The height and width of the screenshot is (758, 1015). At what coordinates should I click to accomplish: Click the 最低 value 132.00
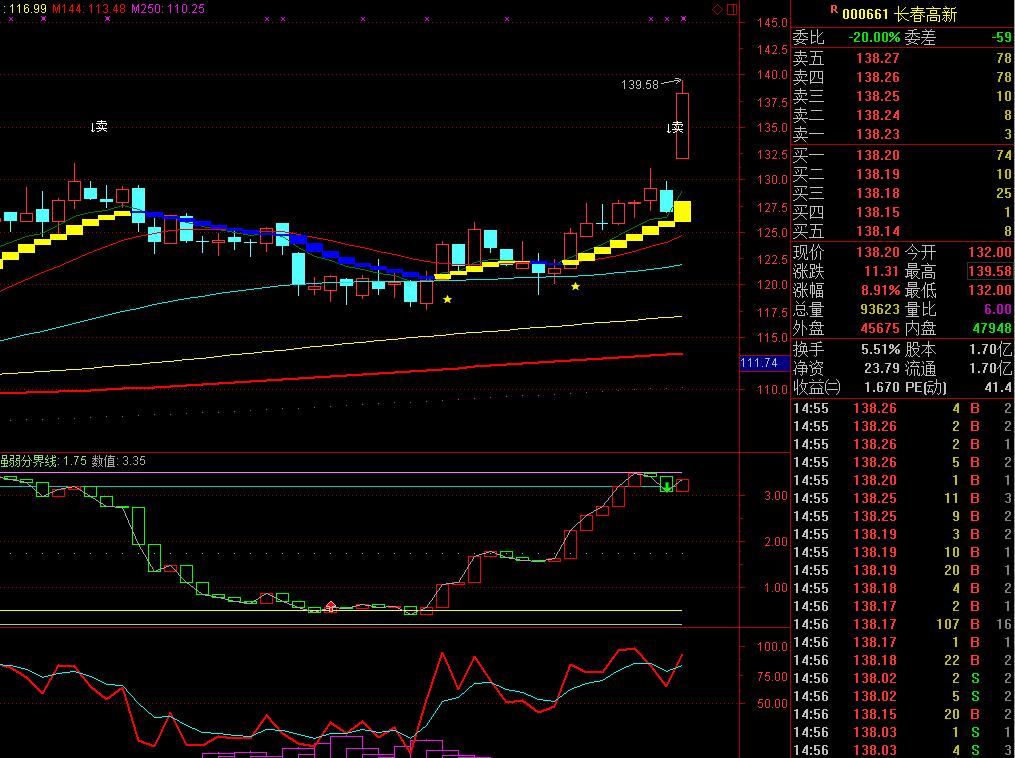pyautogui.click(x=990, y=290)
